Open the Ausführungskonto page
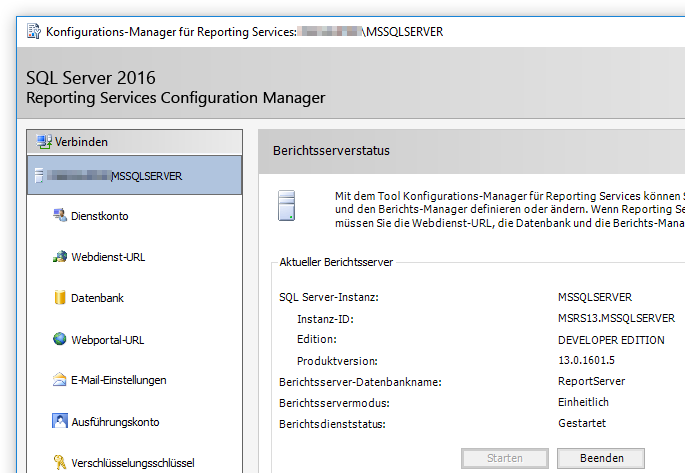The image size is (685, 473). point(115,422)
